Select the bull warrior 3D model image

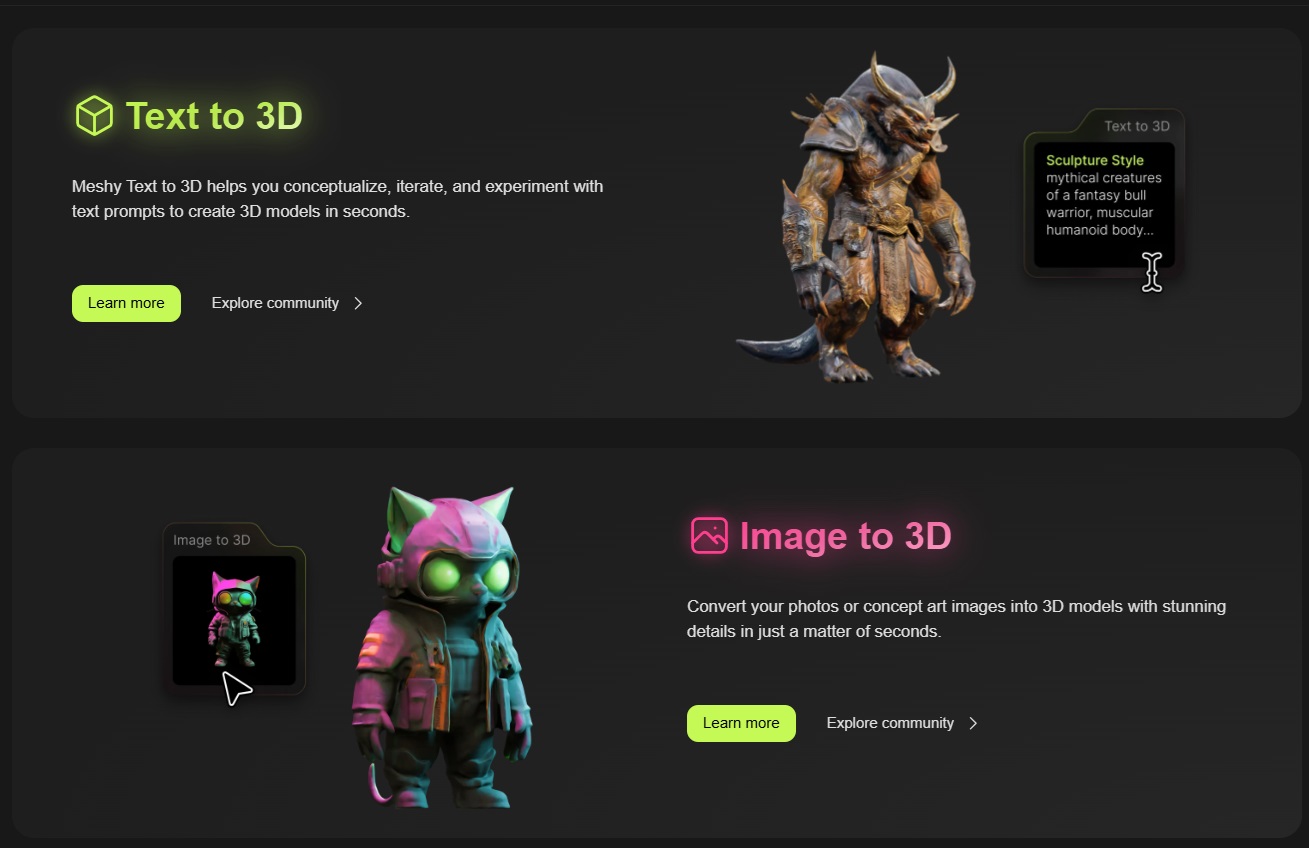tap(857, 218)
